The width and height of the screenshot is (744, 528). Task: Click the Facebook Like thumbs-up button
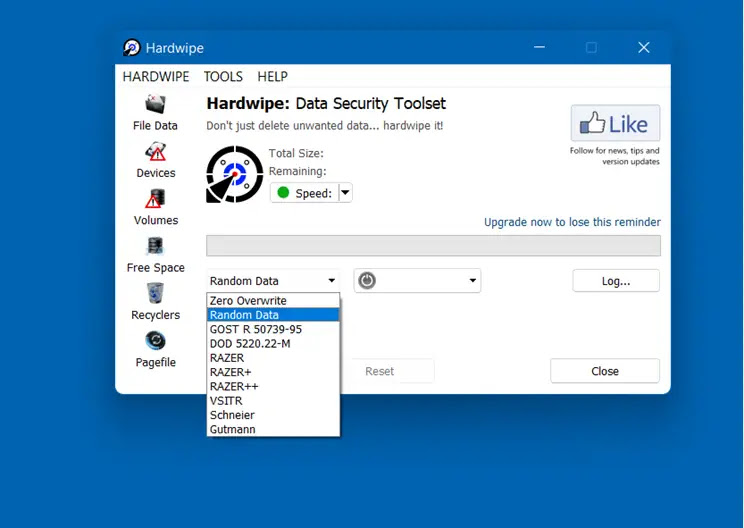(x=615, y=123)
